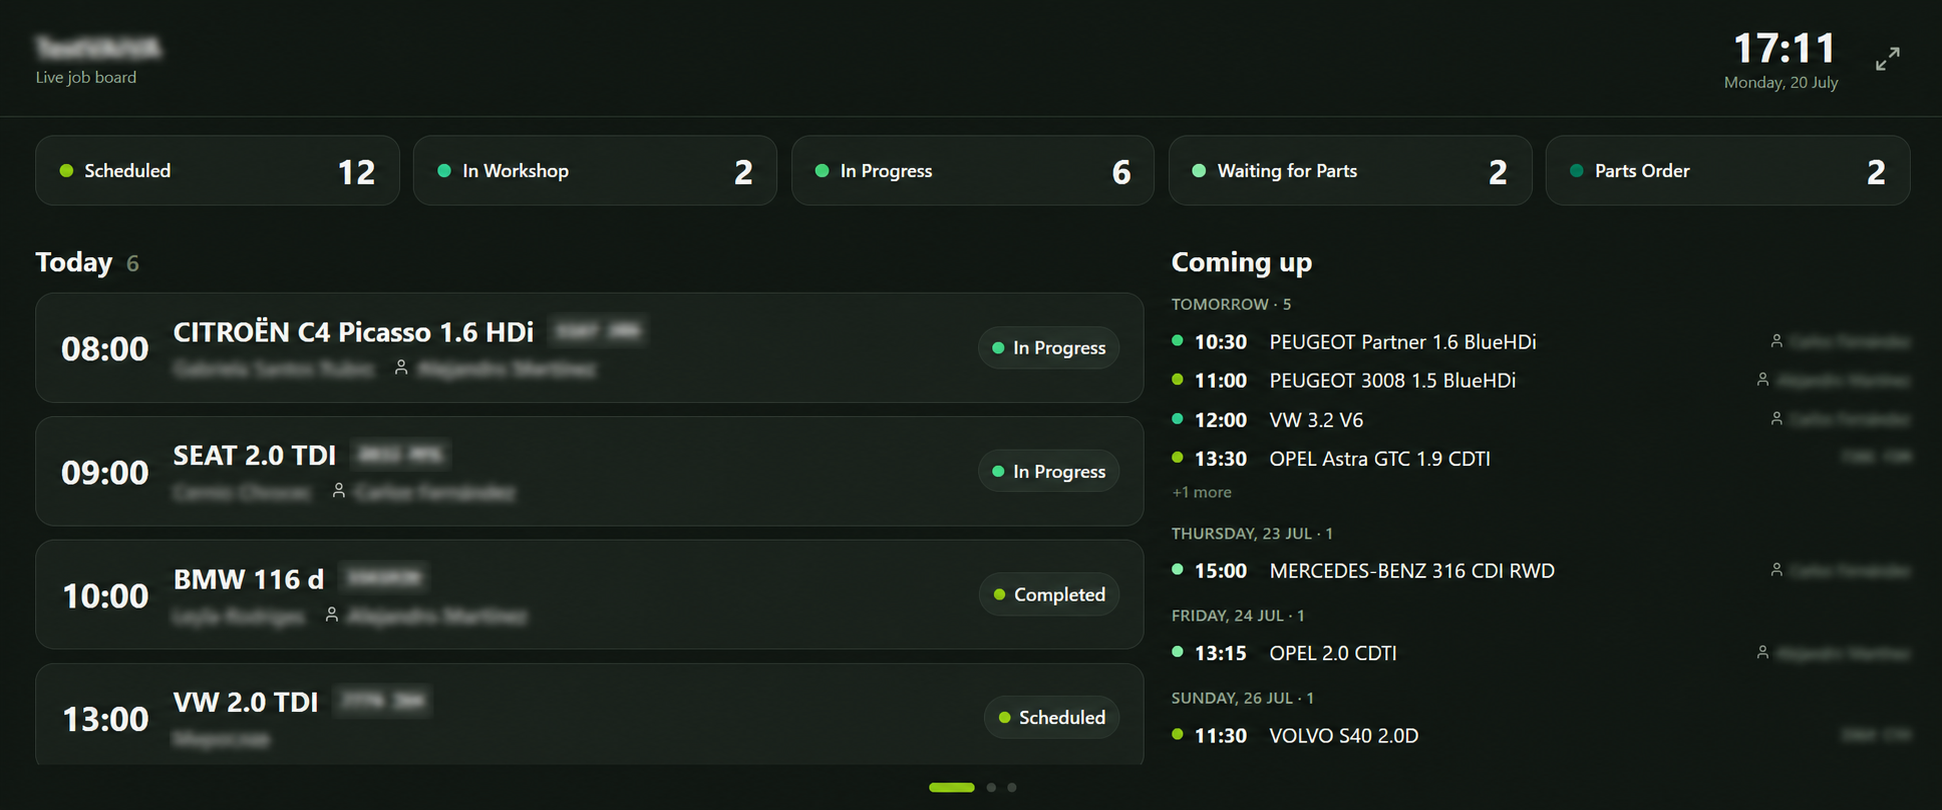The image size is (1942, 810).
Task: Click mechanic person icon on SEAT job
Action: (339, 491)
